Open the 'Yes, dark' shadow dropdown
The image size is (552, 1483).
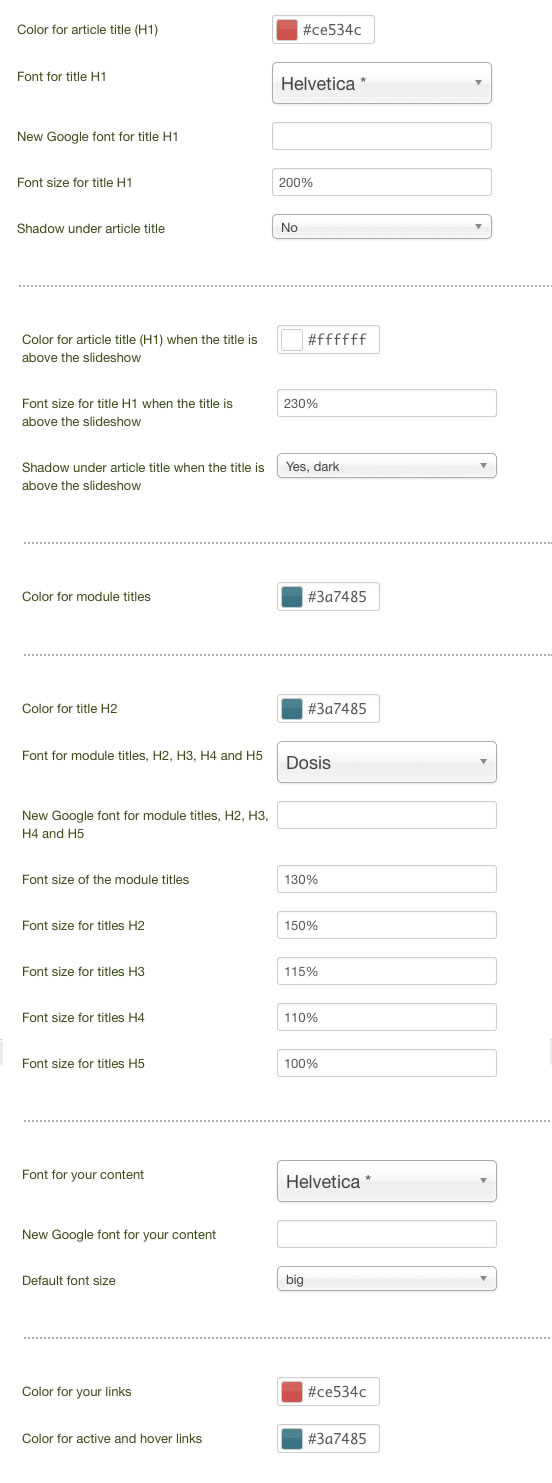tap(387, 466)
